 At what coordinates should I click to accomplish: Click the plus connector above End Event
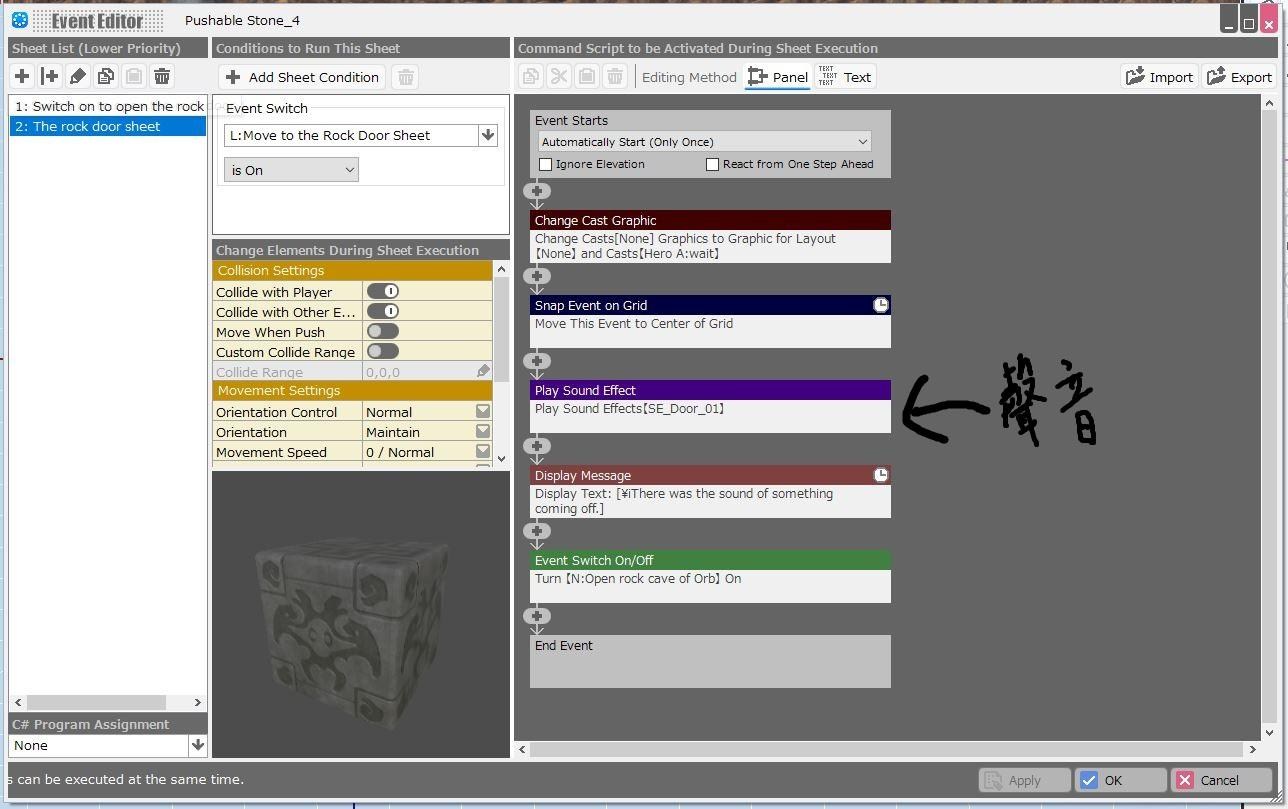click(537, 616)
